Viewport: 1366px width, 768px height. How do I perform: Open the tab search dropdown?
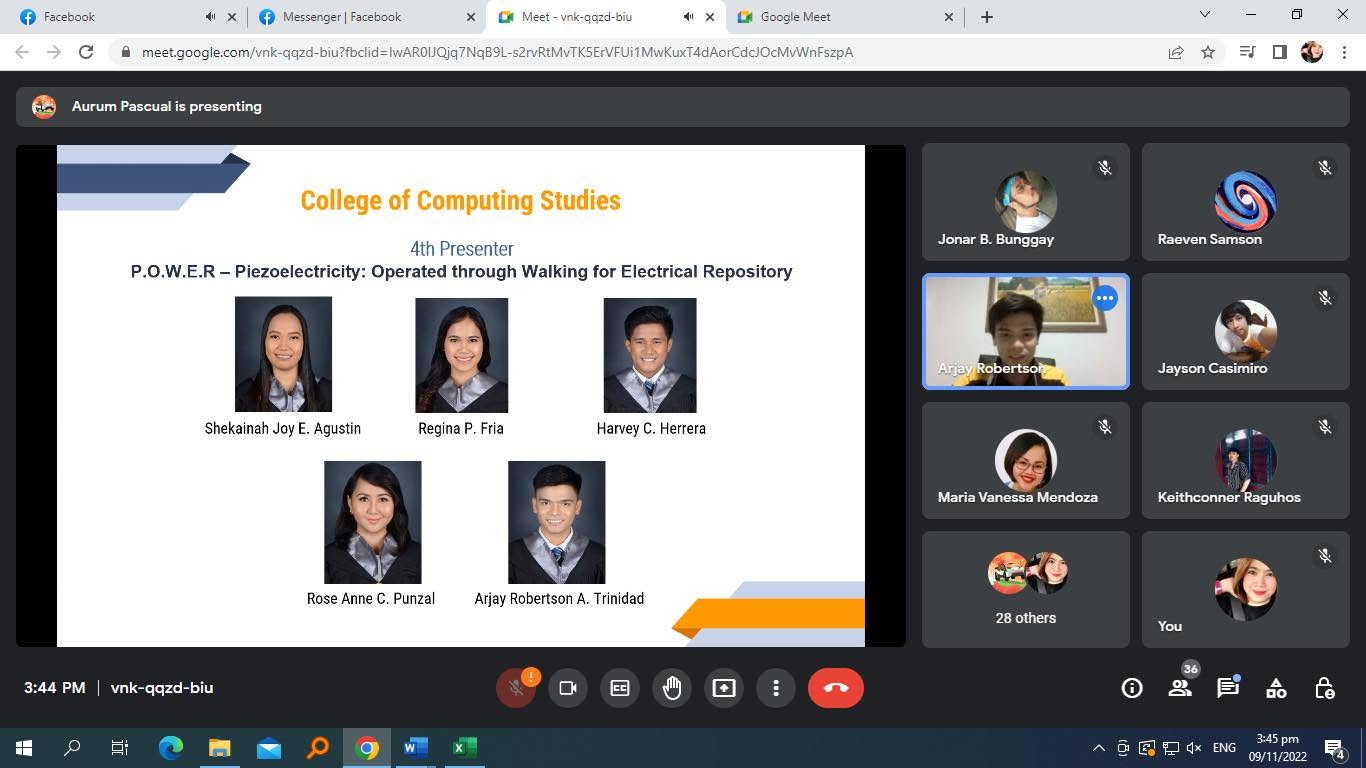(1205, 15)
